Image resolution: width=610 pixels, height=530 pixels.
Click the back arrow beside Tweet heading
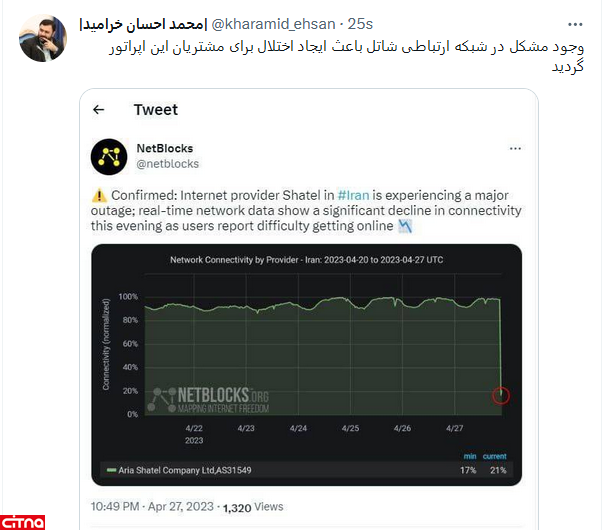point(98,110)
